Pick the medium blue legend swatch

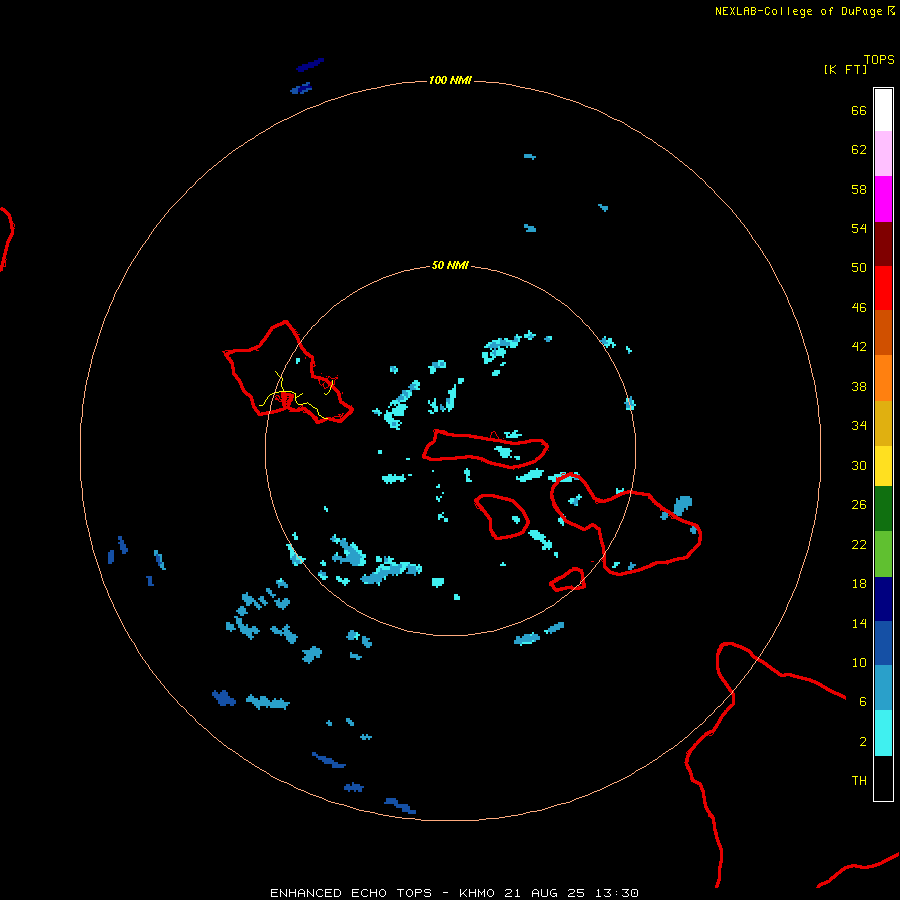(x=883, y=643)
